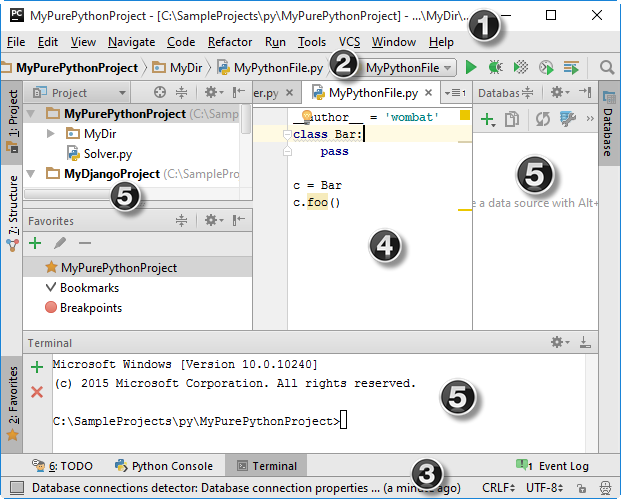Close terminal session with red X

[x=37, y=392]
